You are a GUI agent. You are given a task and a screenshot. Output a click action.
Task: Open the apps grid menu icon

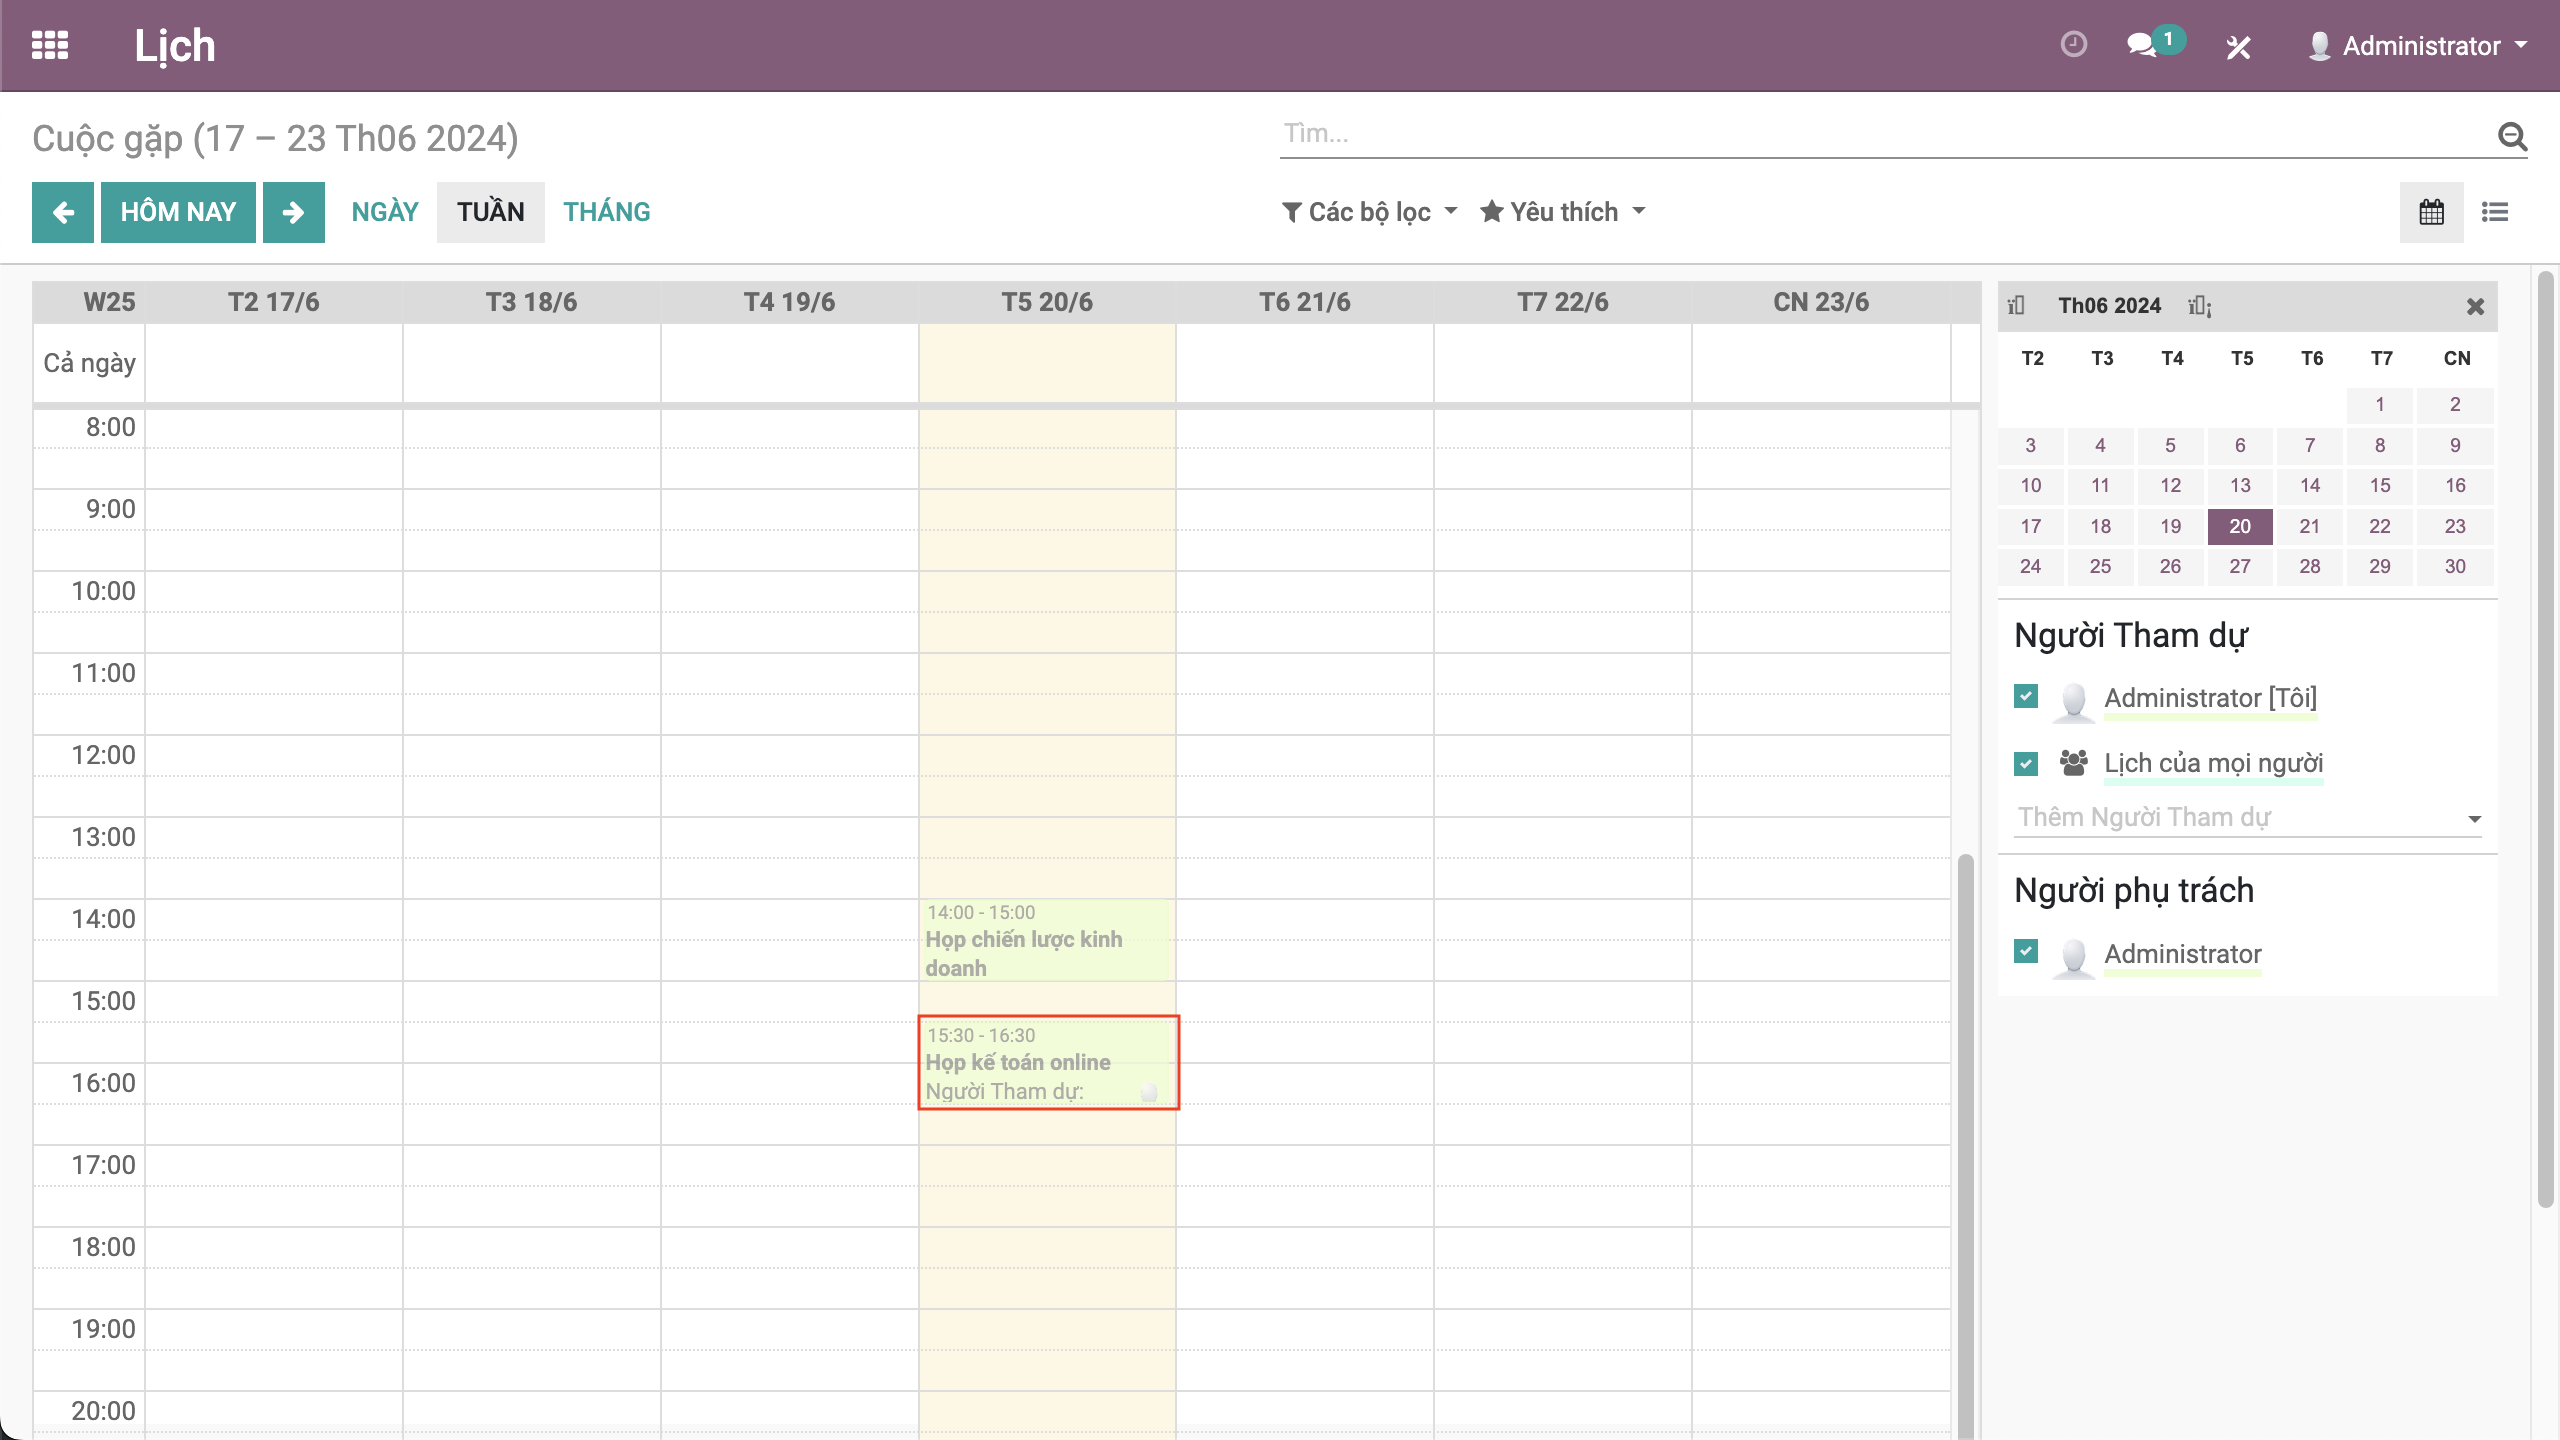50,46
